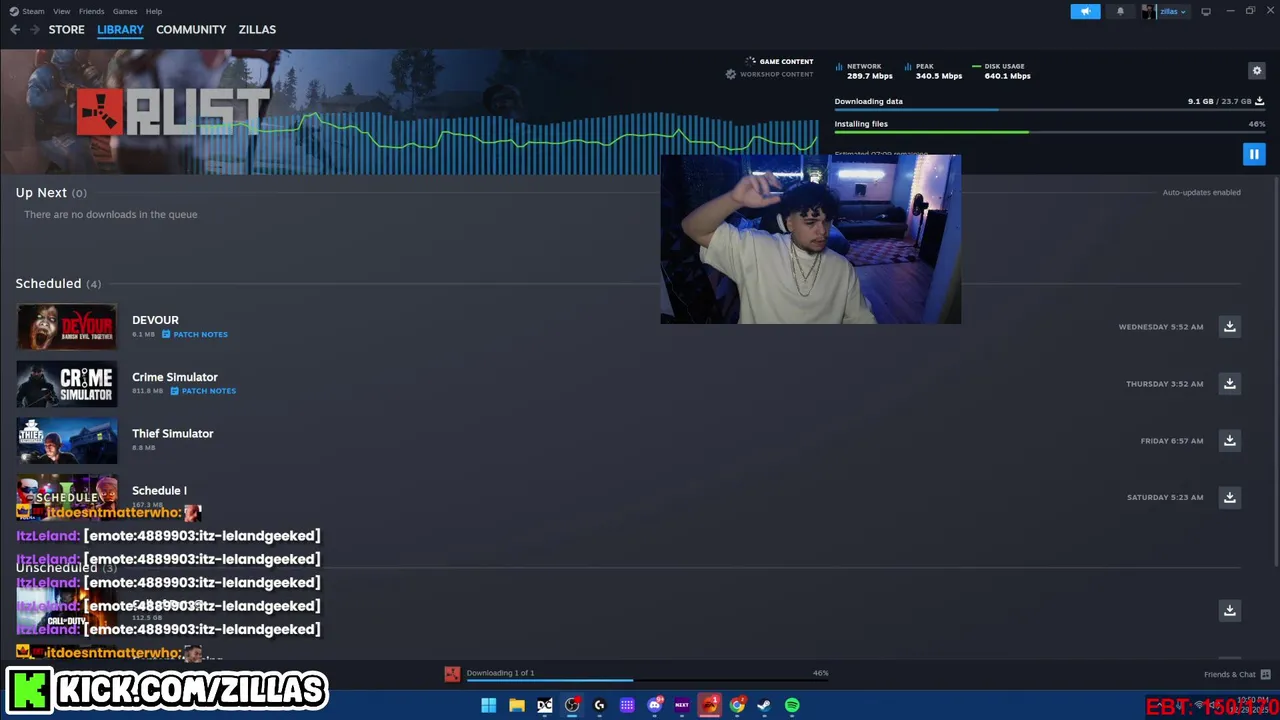Click the Schedule I title

point(159,490)
